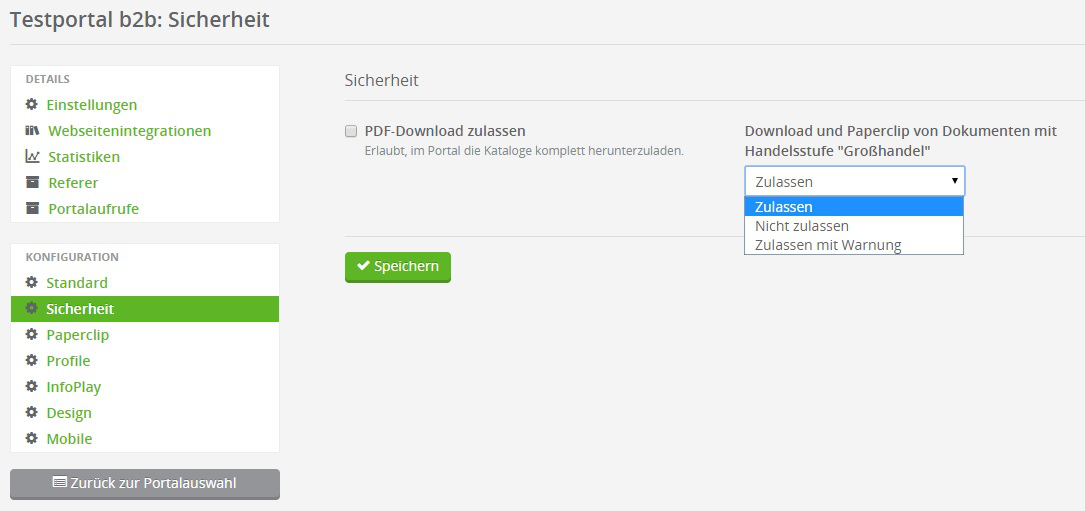Select the highlighted "Zulassen" option
The height and width of the screenshot is (511, 1085).
[784, 207]
